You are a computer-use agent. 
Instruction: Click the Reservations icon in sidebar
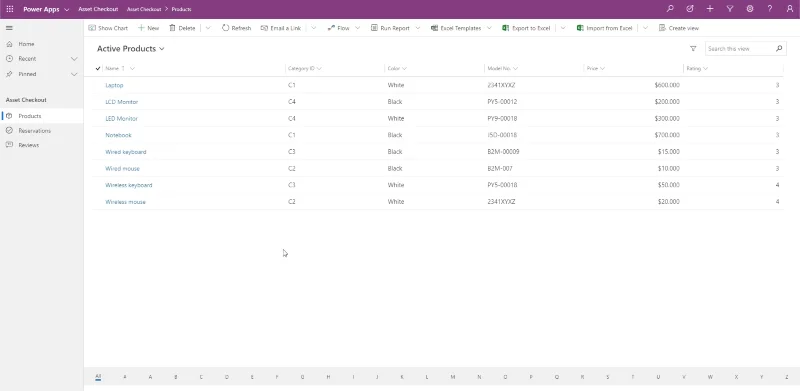coord(9,131)
